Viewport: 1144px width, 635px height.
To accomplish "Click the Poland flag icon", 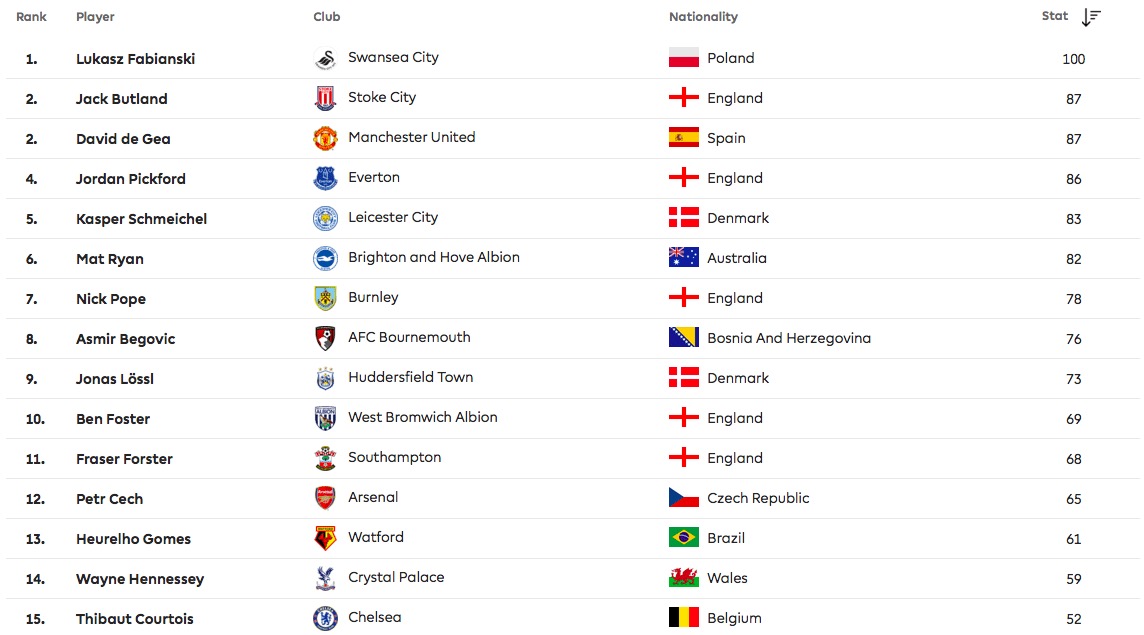I will pyautogui.click(x=684, y=58).
